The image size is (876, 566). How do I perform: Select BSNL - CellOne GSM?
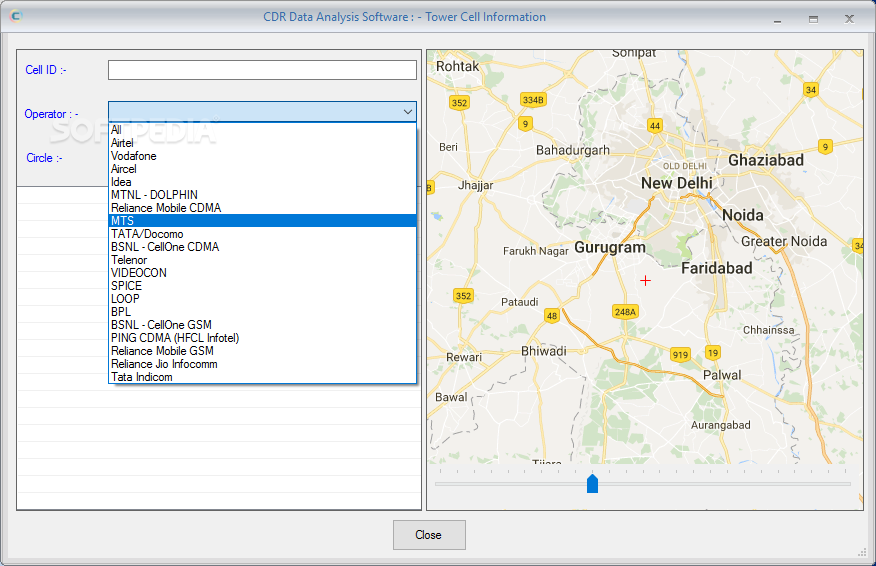coord(262,325)
